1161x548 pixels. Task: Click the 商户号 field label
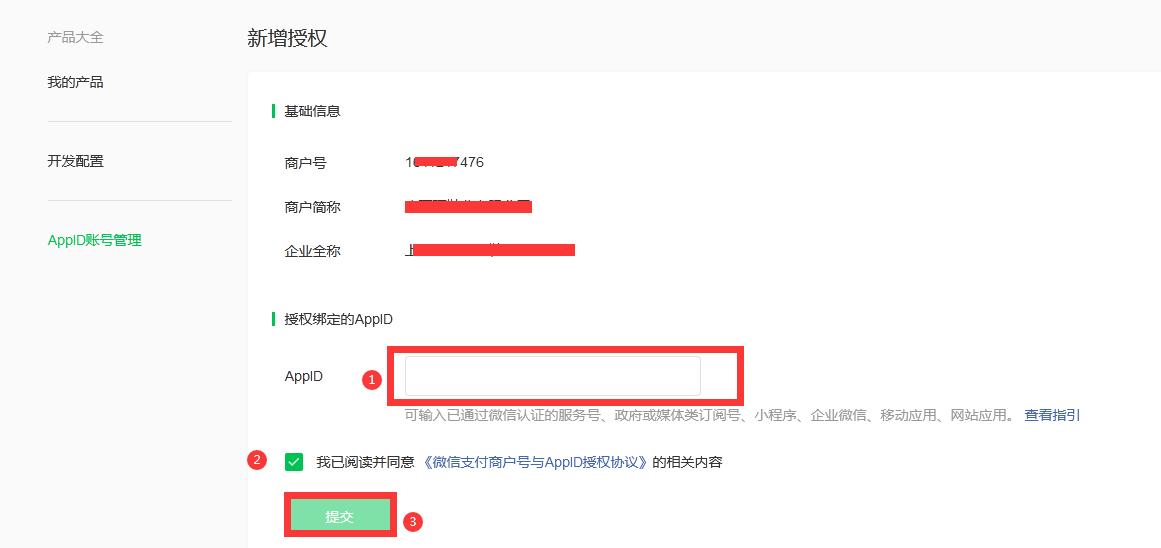click(x=305, y=163)
